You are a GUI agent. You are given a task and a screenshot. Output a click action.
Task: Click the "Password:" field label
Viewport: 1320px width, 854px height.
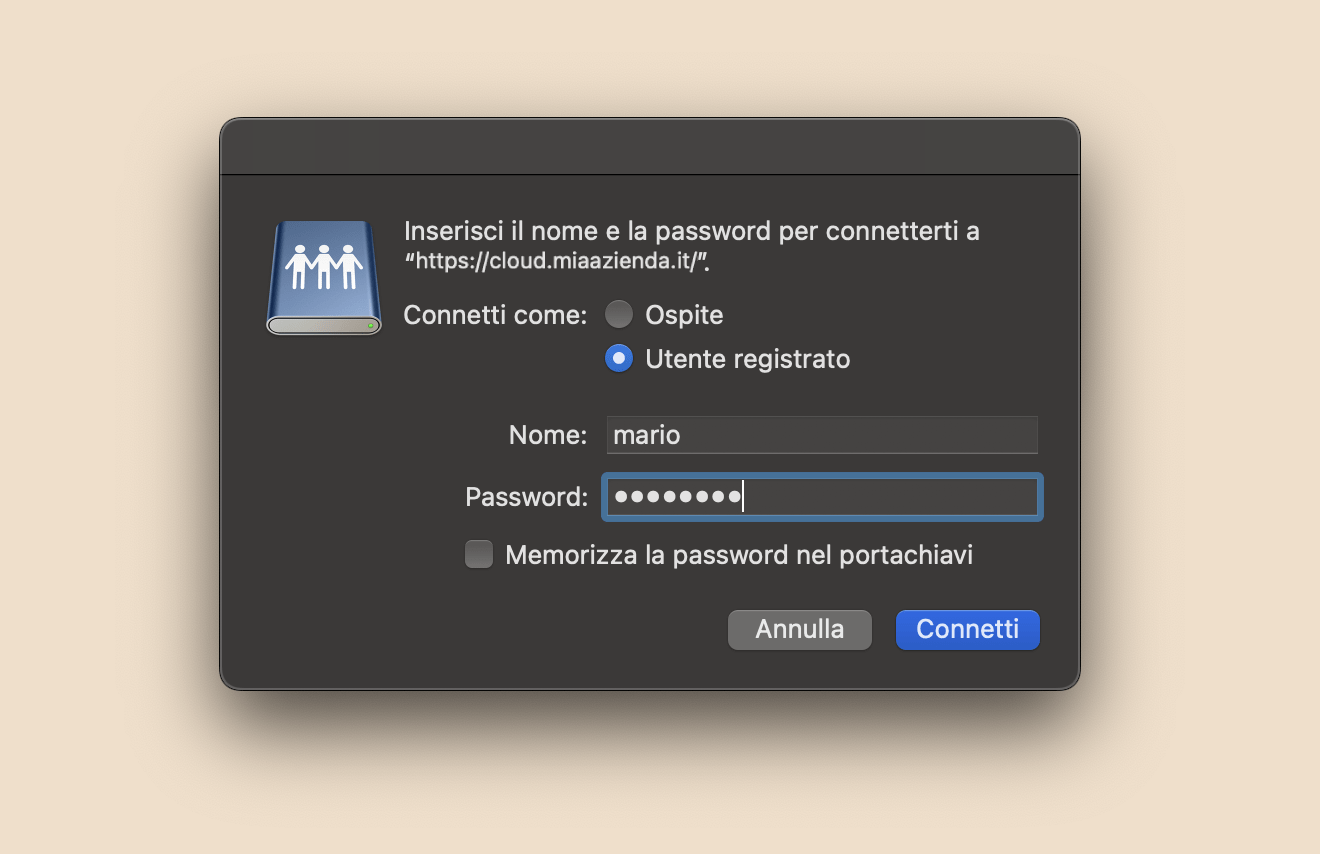point(526,497)
